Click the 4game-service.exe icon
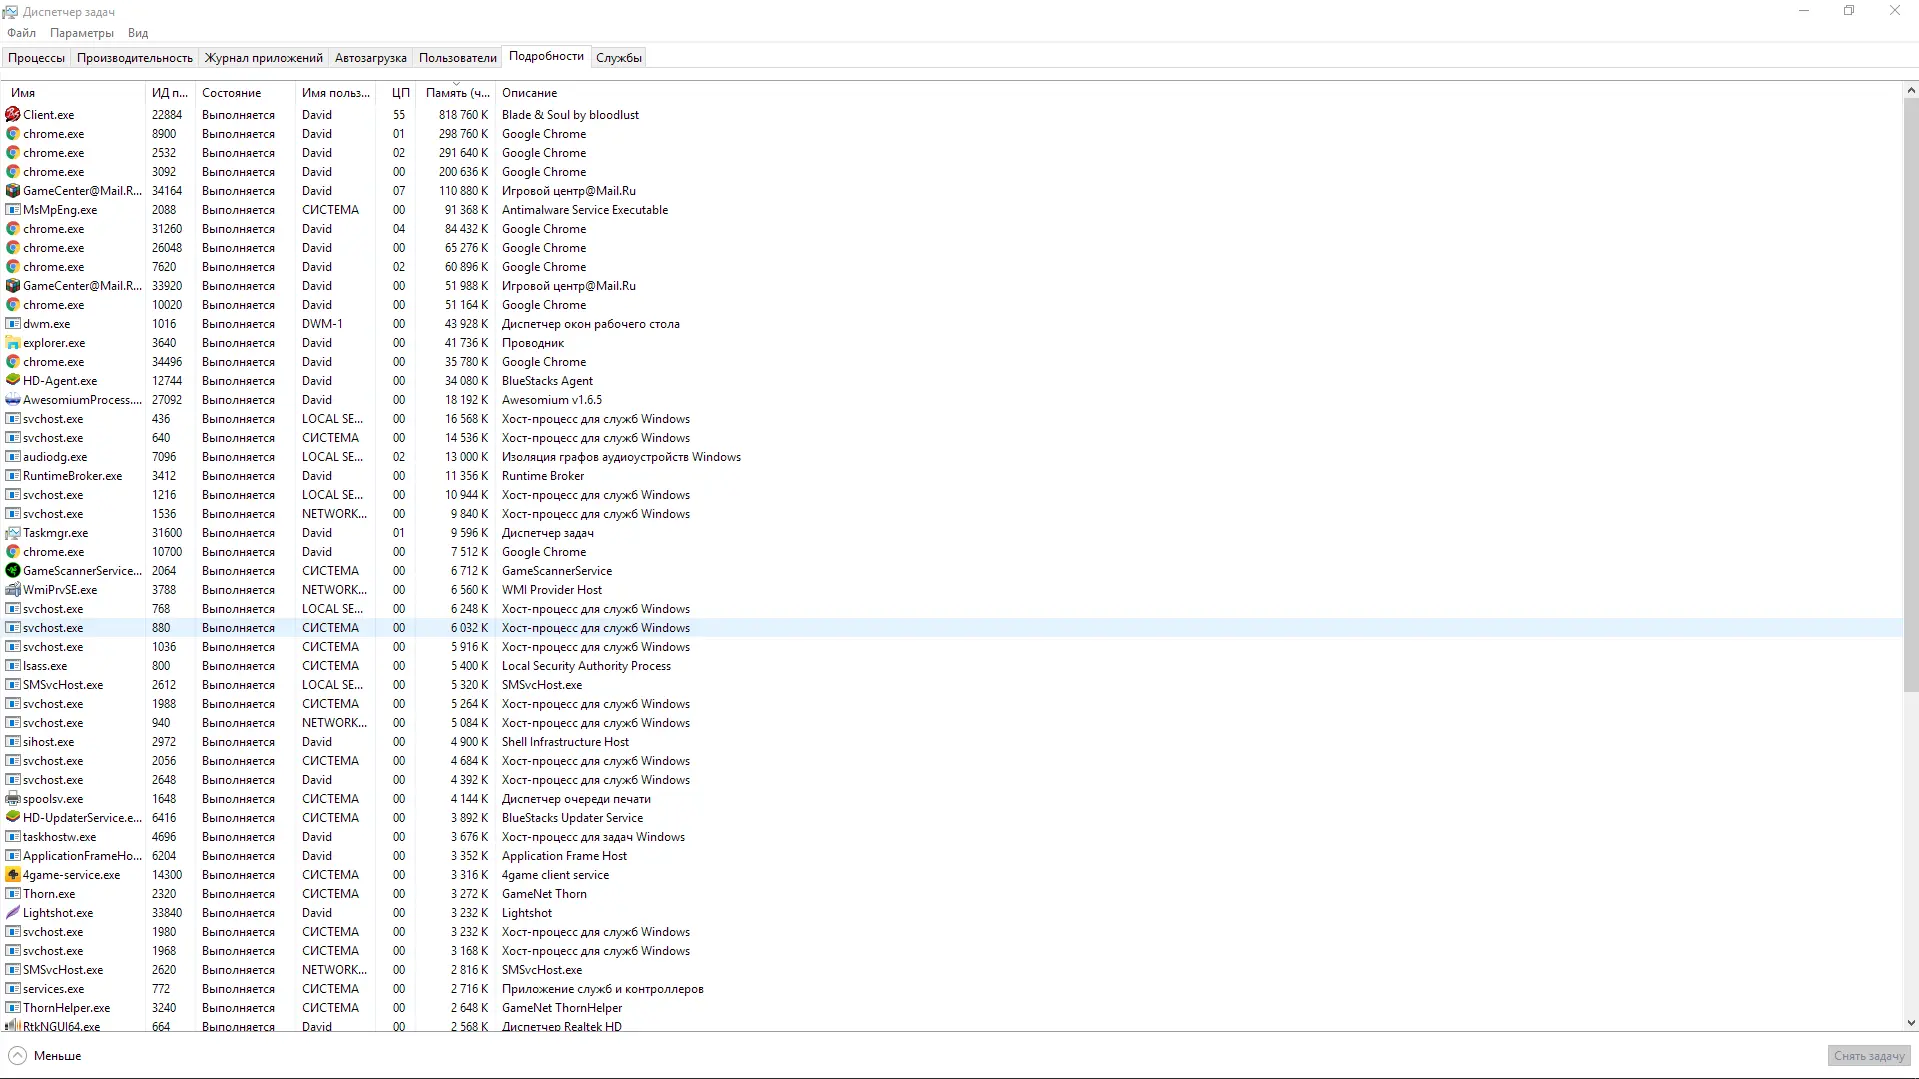Image resolution: width=1919 pixels, height=1079 pixels. [13, 875]
